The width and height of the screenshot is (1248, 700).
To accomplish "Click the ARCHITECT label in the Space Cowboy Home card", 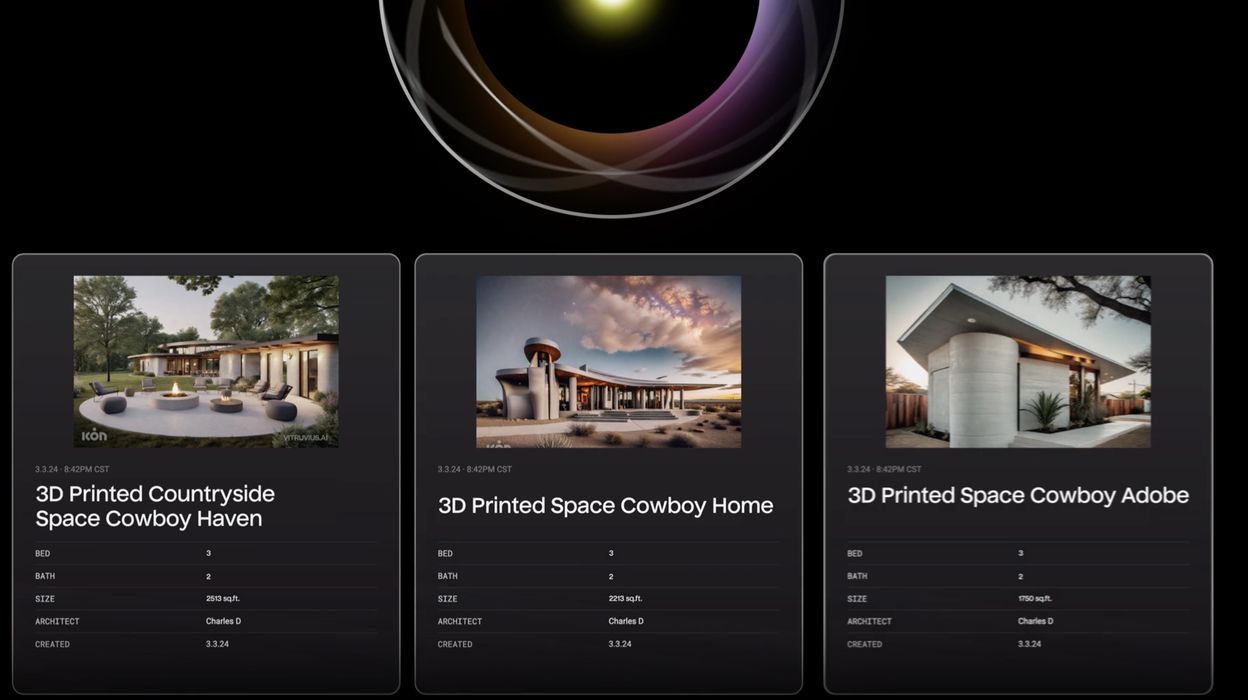I will (459, 621).
